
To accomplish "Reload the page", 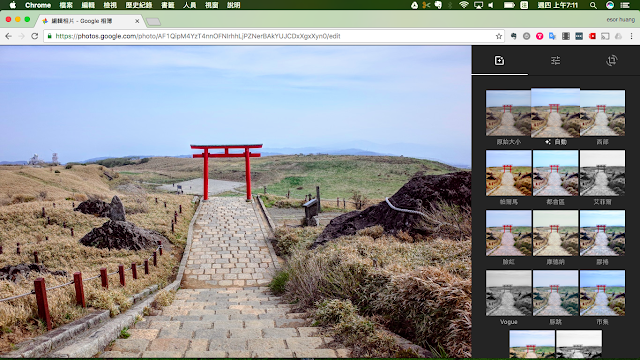I will tap(35, 36).
